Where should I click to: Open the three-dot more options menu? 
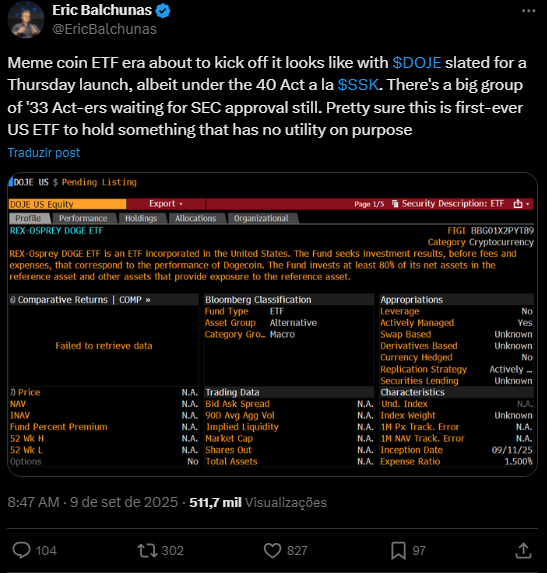click(x=528, y=11)
